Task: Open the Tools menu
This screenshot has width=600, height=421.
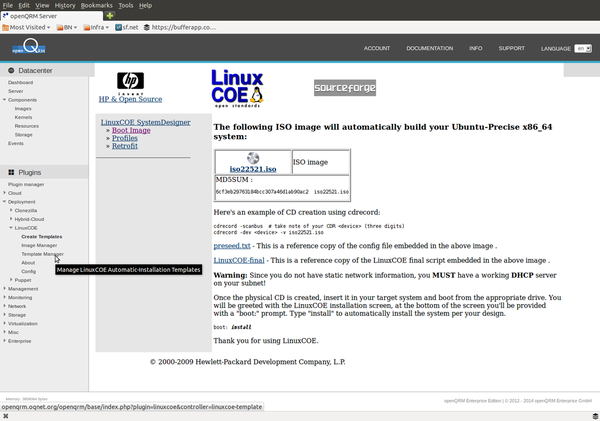Action: pos(126,5)
